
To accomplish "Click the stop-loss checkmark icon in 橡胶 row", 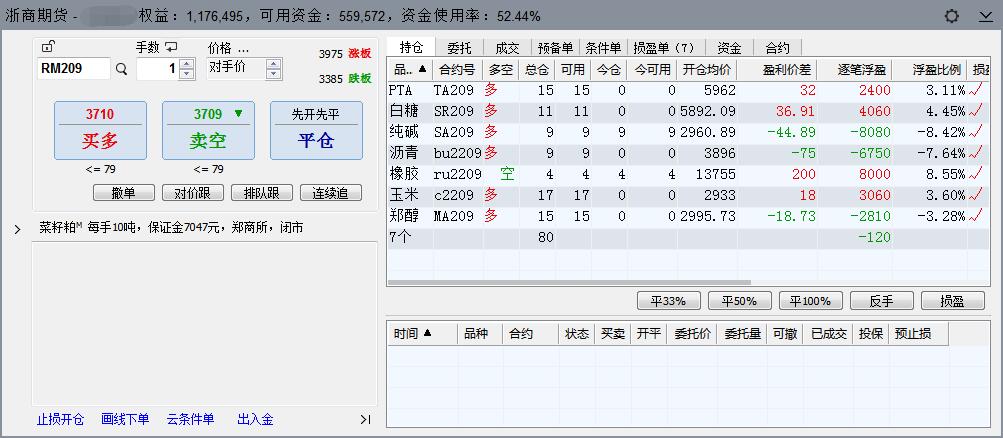I will 976,174.
